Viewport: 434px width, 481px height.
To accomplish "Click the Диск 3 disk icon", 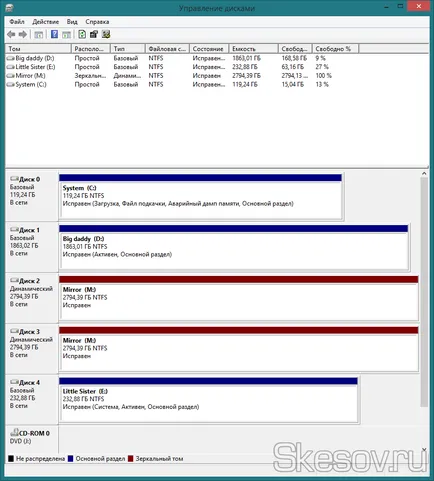I will pyautogui.click(x=14, y=331).
